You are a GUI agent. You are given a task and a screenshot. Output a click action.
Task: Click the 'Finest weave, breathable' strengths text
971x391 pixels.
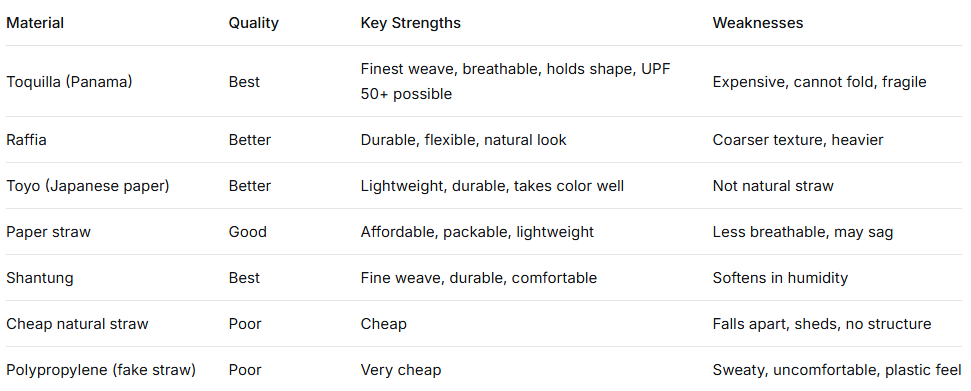pyautogui.click(x=451, y=69)
